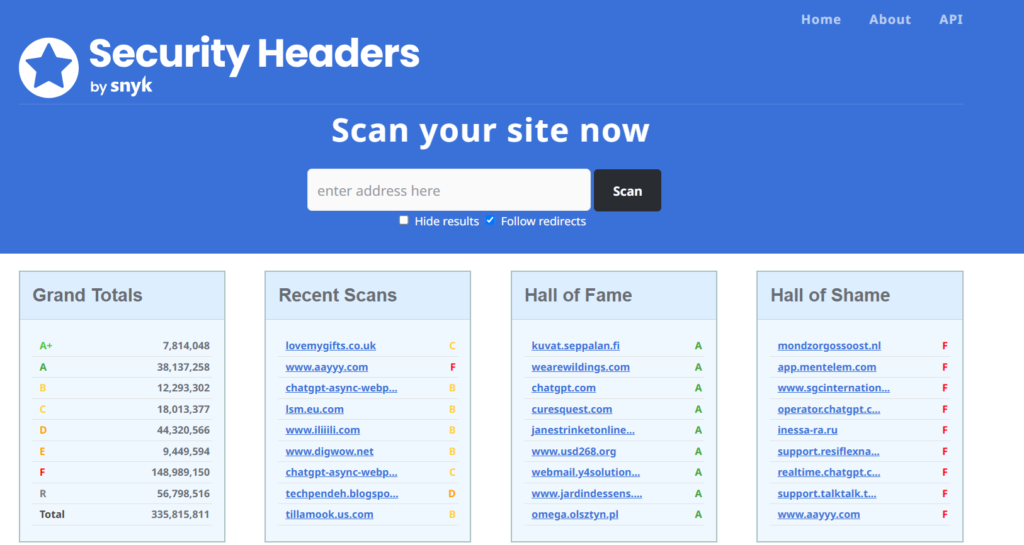This screenshot has width=1024, height=545.
Task: View chatgpt.com Hall of Fame entry
Action: click(564, 388)
